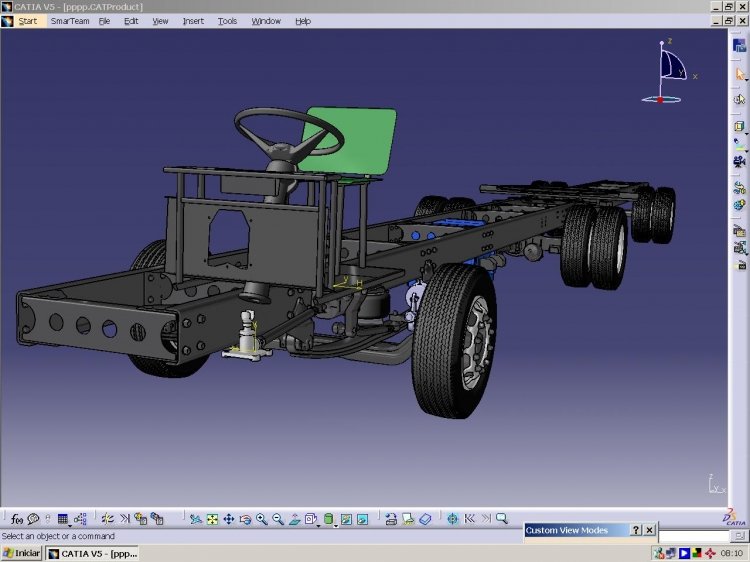Viewport: 750px width, 562px height.
Task: Activate the Rotate view icon
Action: coord(245,519)
